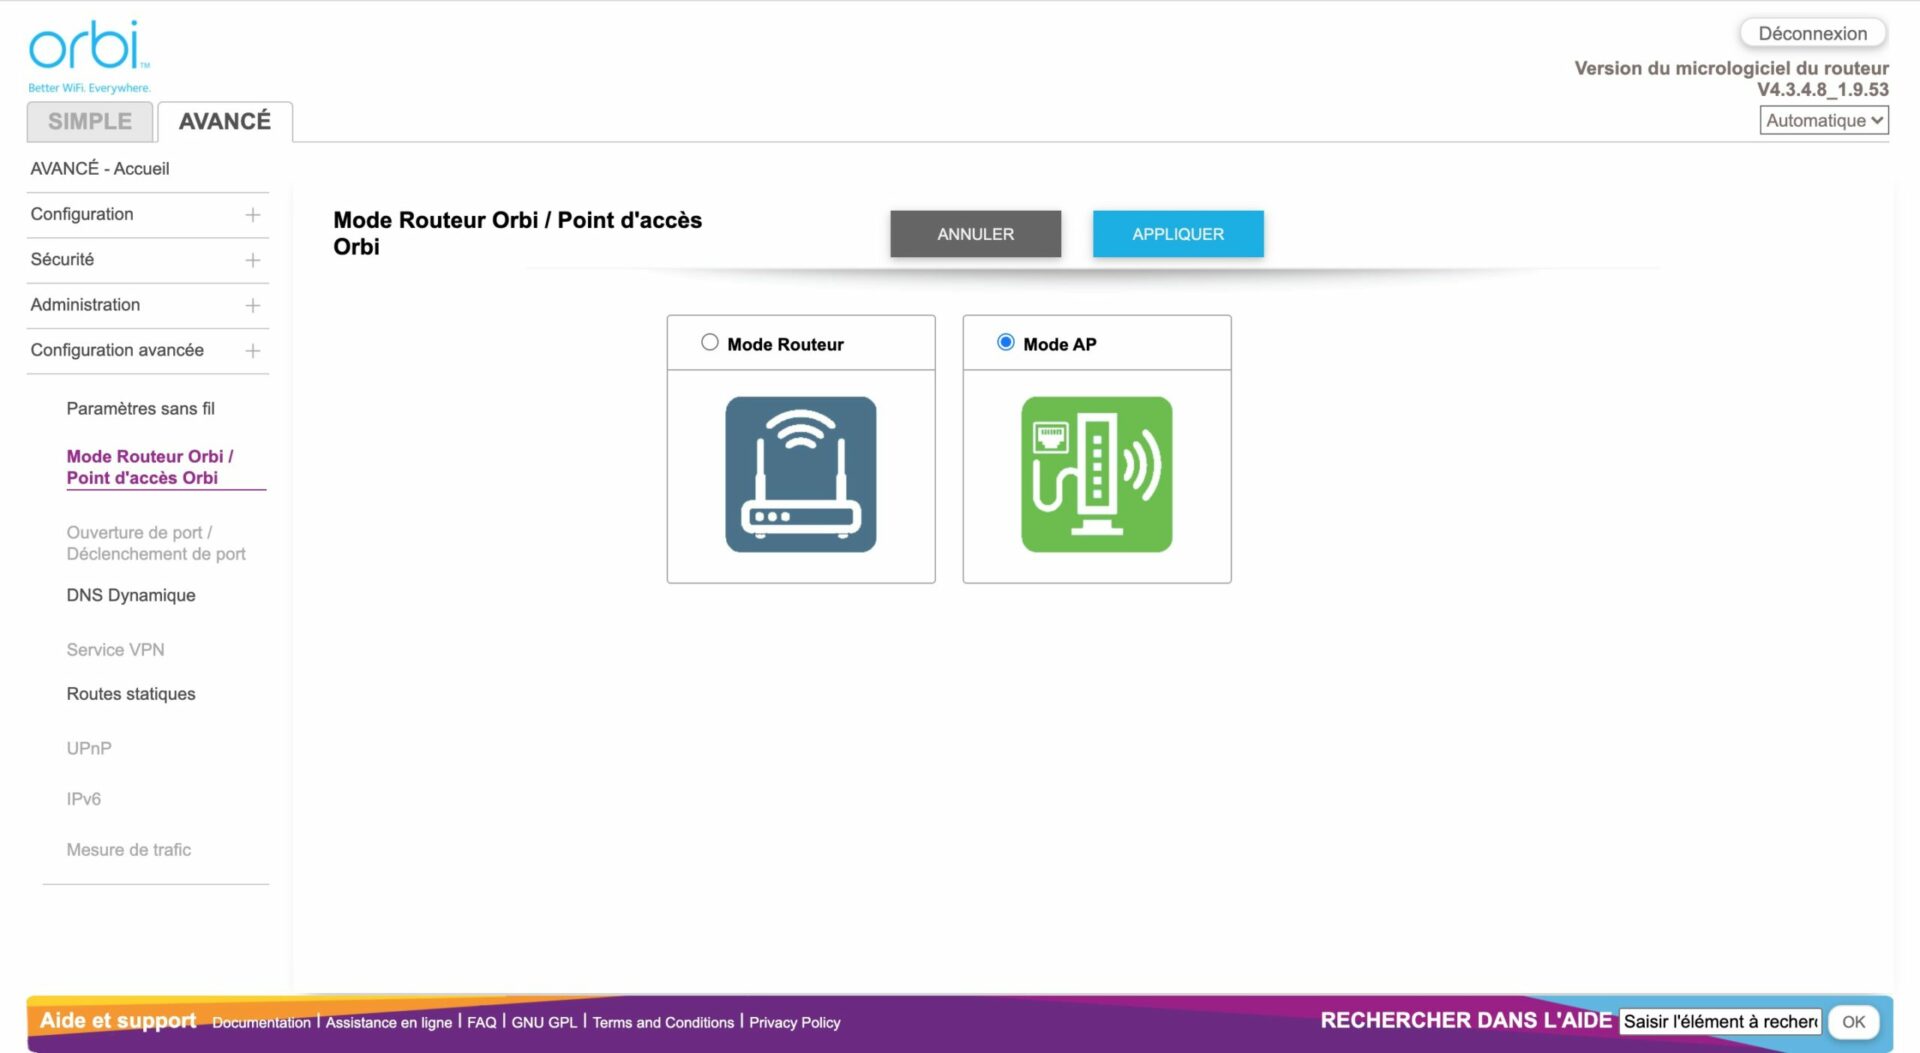Open IPv6 entry
The width and height of the screenshot is (1920, 1053).
click(x=84, y=799)
